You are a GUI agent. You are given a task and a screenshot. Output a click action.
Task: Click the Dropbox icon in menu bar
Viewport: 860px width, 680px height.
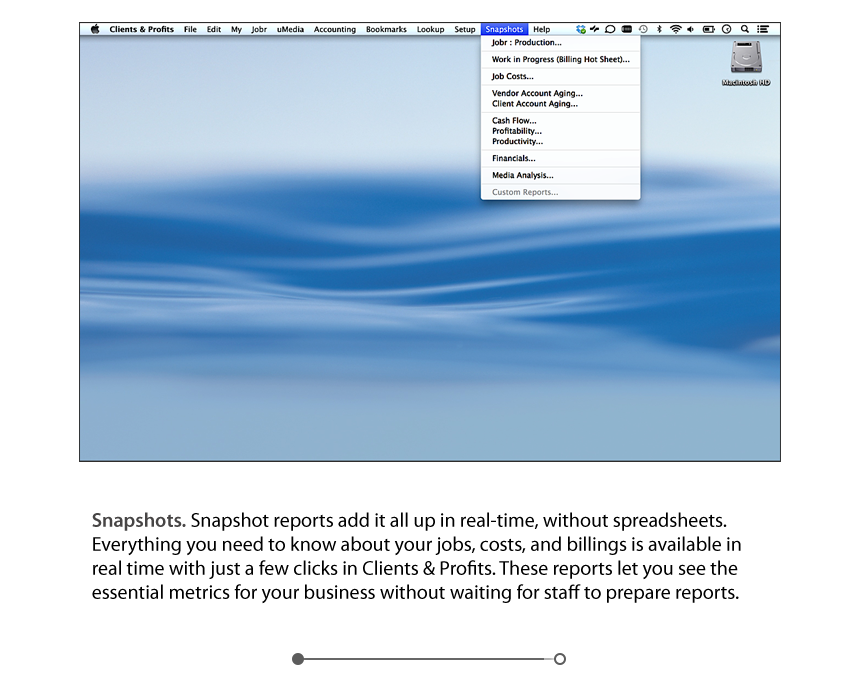(581, 29)
